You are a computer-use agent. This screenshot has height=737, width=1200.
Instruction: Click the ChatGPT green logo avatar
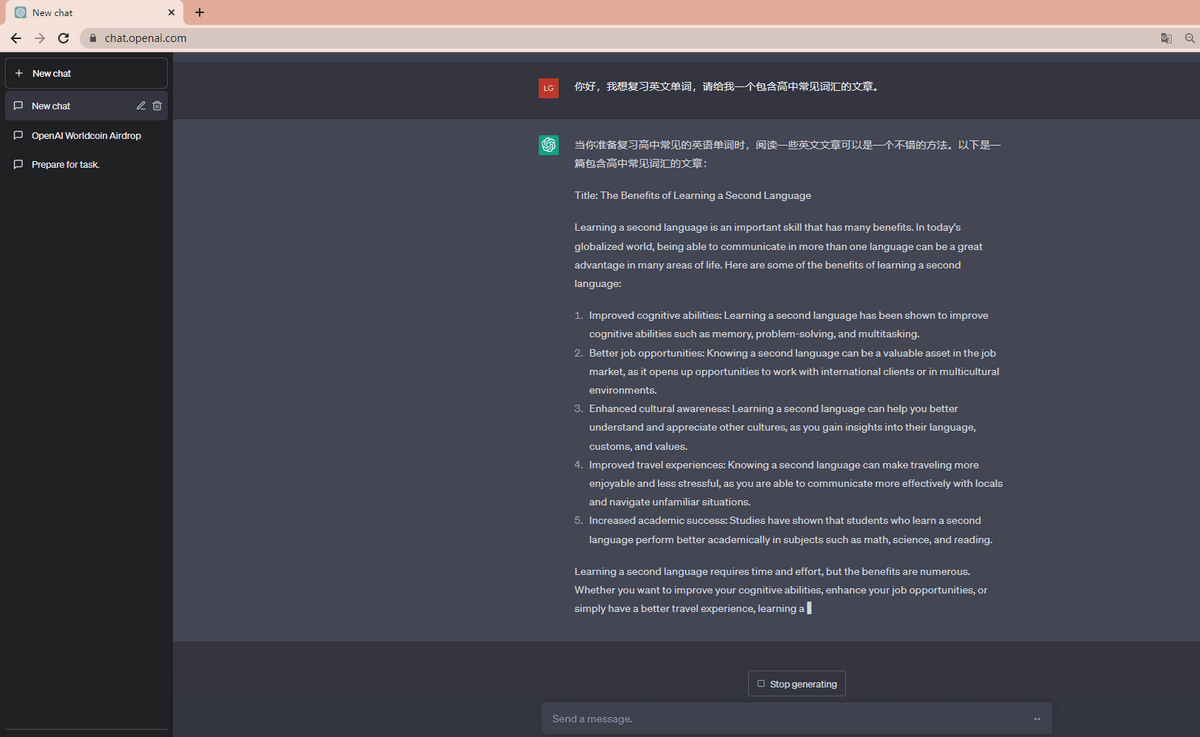pos(548,145)
